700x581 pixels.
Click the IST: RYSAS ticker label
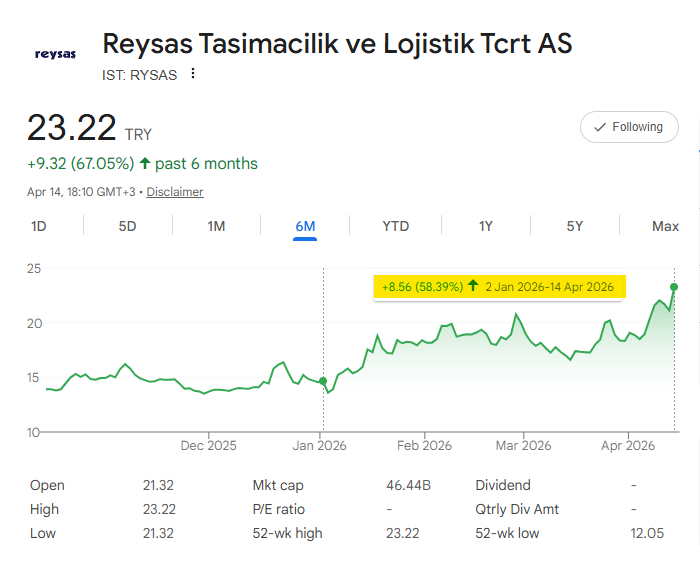click(x=139, y=75)
